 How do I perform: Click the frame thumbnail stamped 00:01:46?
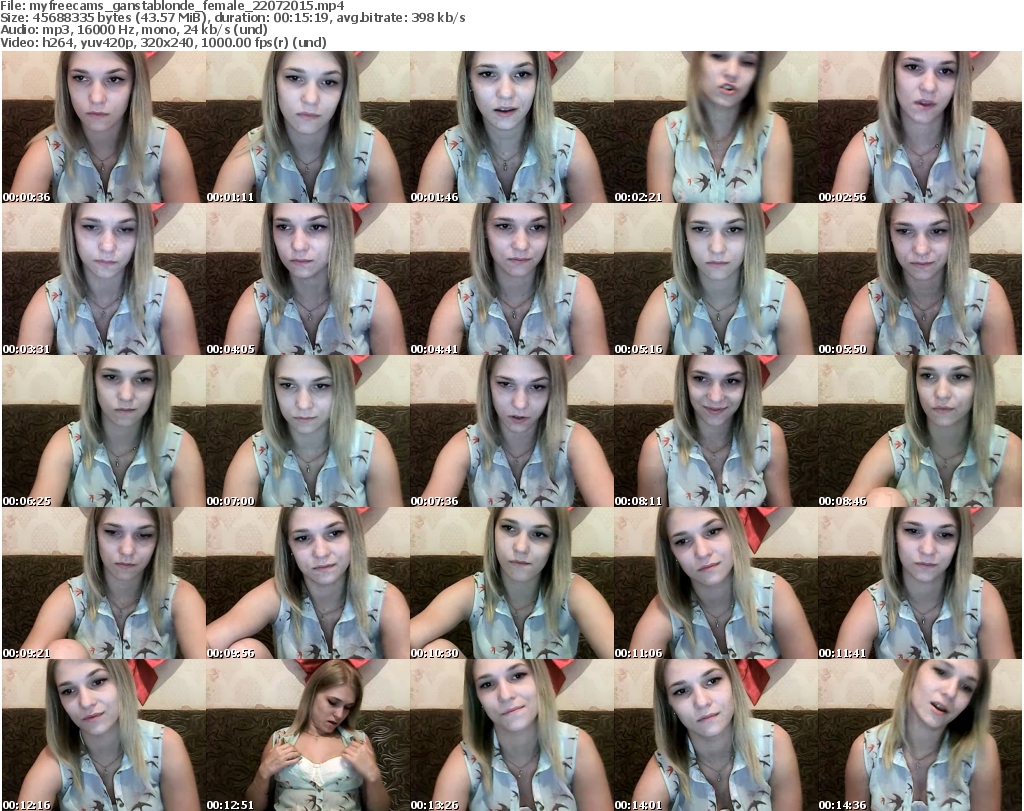point(511,127)
